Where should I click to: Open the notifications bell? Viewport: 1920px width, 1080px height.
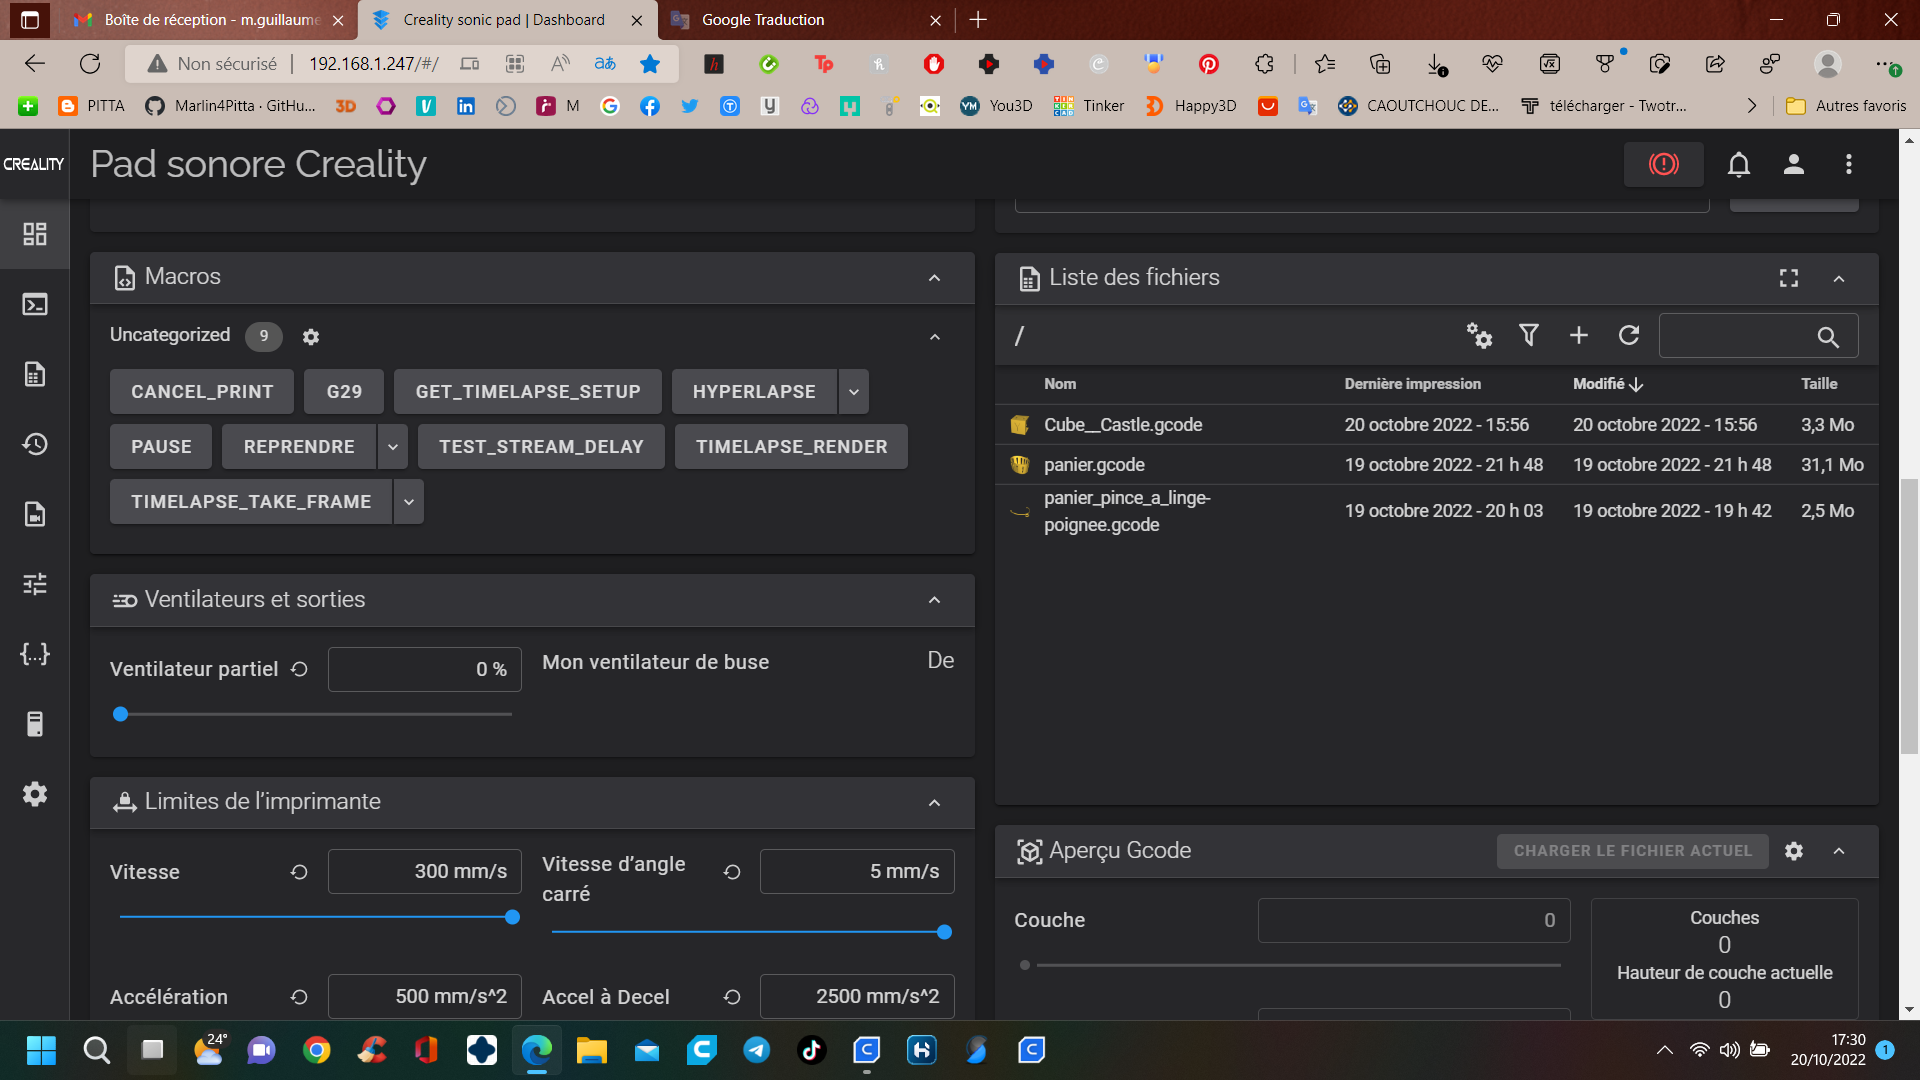(1739, 164)
